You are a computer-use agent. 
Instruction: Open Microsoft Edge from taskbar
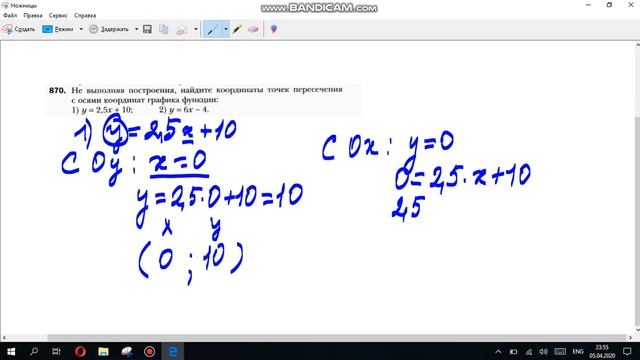click(173, 351)
